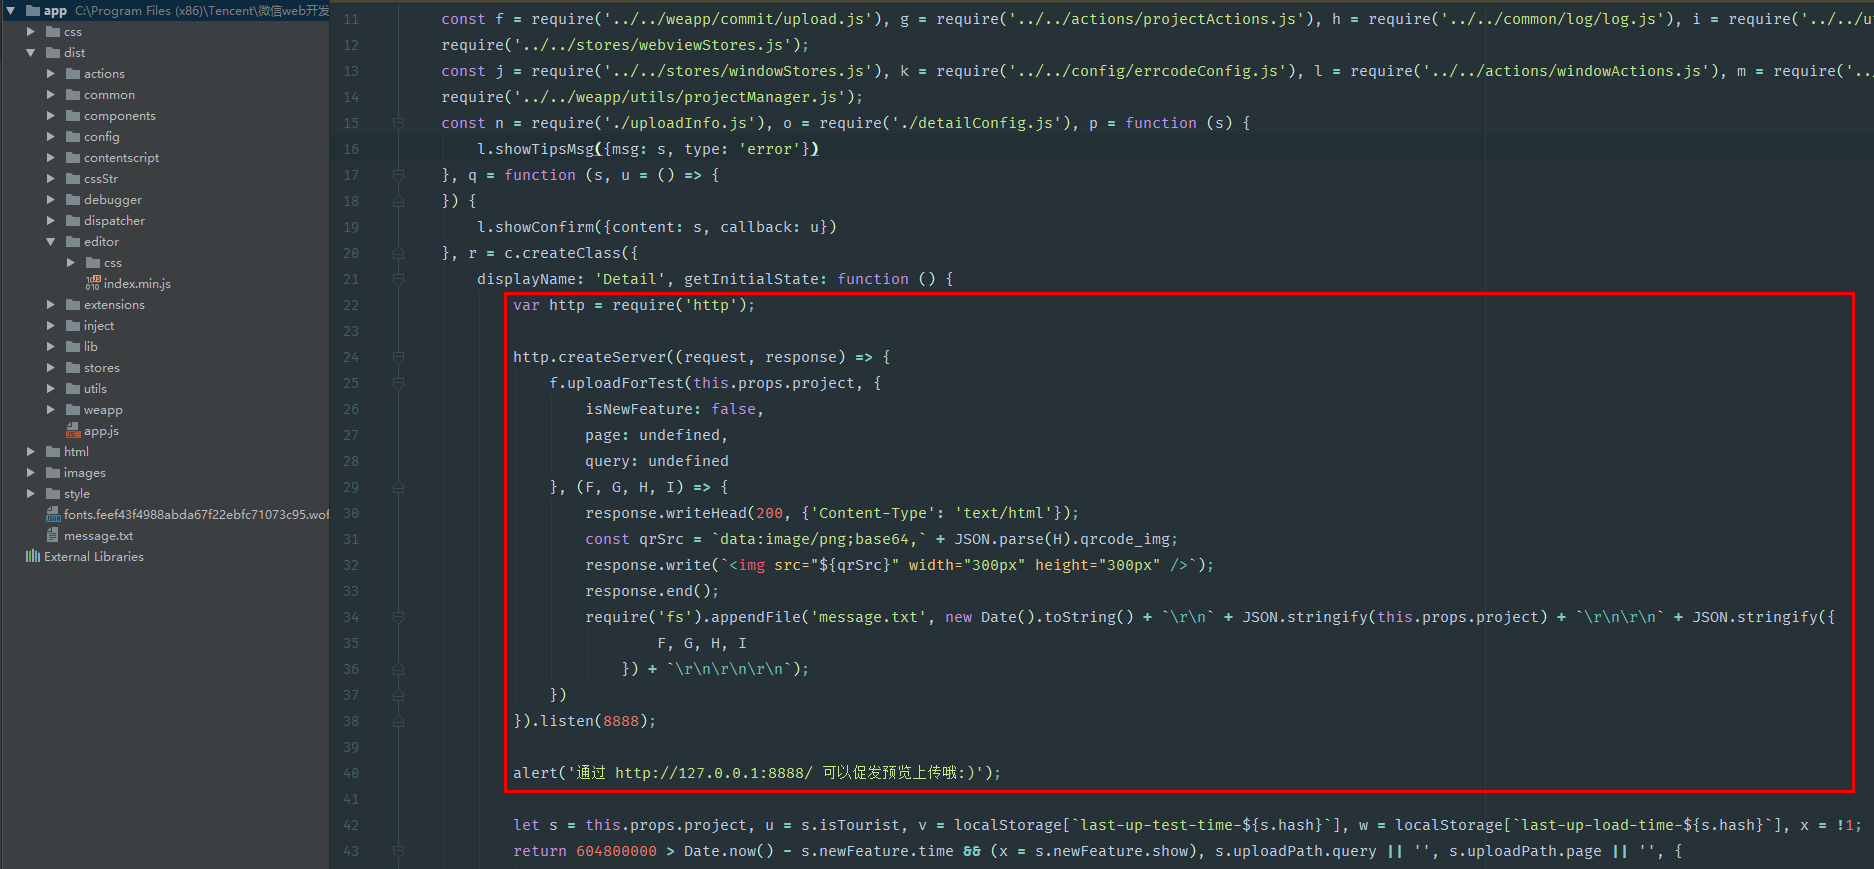Place cursor on listen(8888) line

tap(584, 721)
